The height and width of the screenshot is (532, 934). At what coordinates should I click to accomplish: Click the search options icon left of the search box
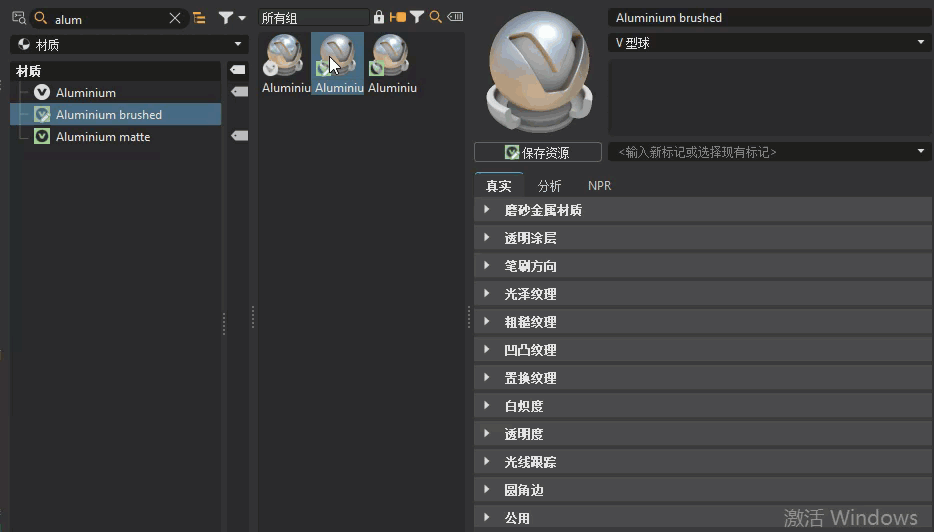(18, 18)
